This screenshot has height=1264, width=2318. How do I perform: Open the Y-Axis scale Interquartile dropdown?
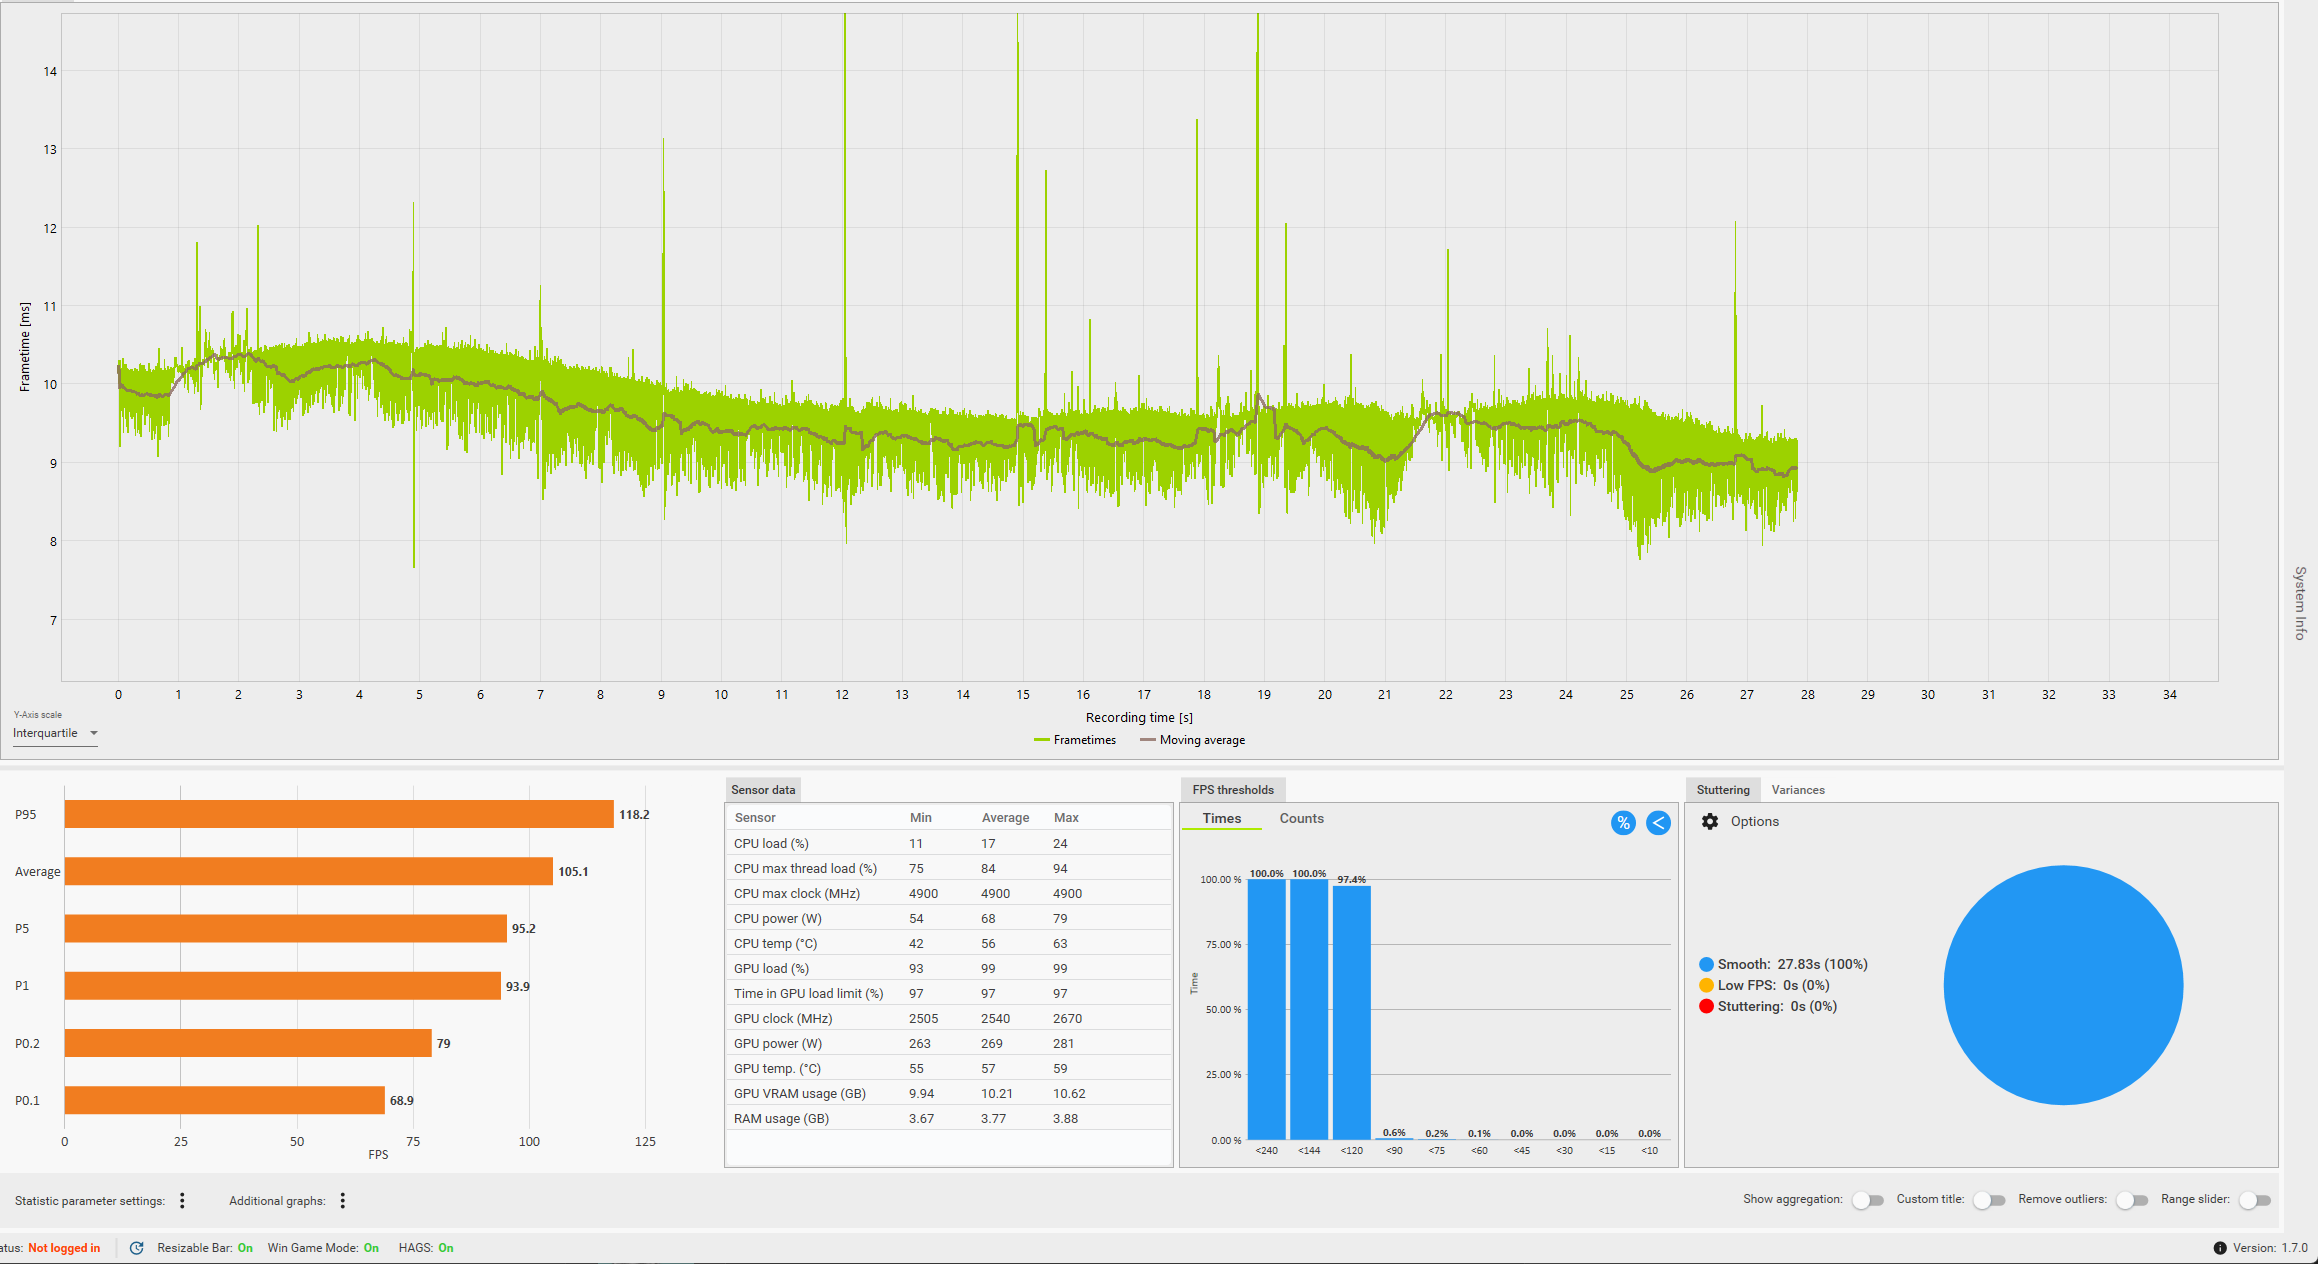(55, 733)
